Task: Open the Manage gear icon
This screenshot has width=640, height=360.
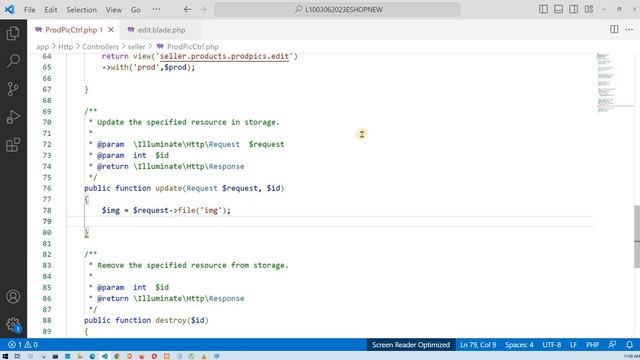Action: click(x=13, y=324)
